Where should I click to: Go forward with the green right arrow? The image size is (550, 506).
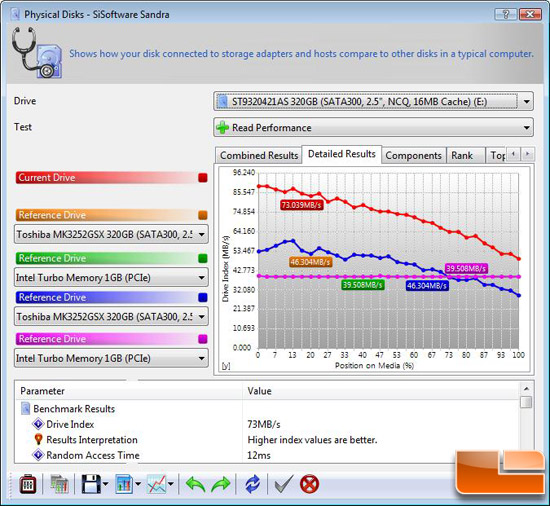[221, 485]
